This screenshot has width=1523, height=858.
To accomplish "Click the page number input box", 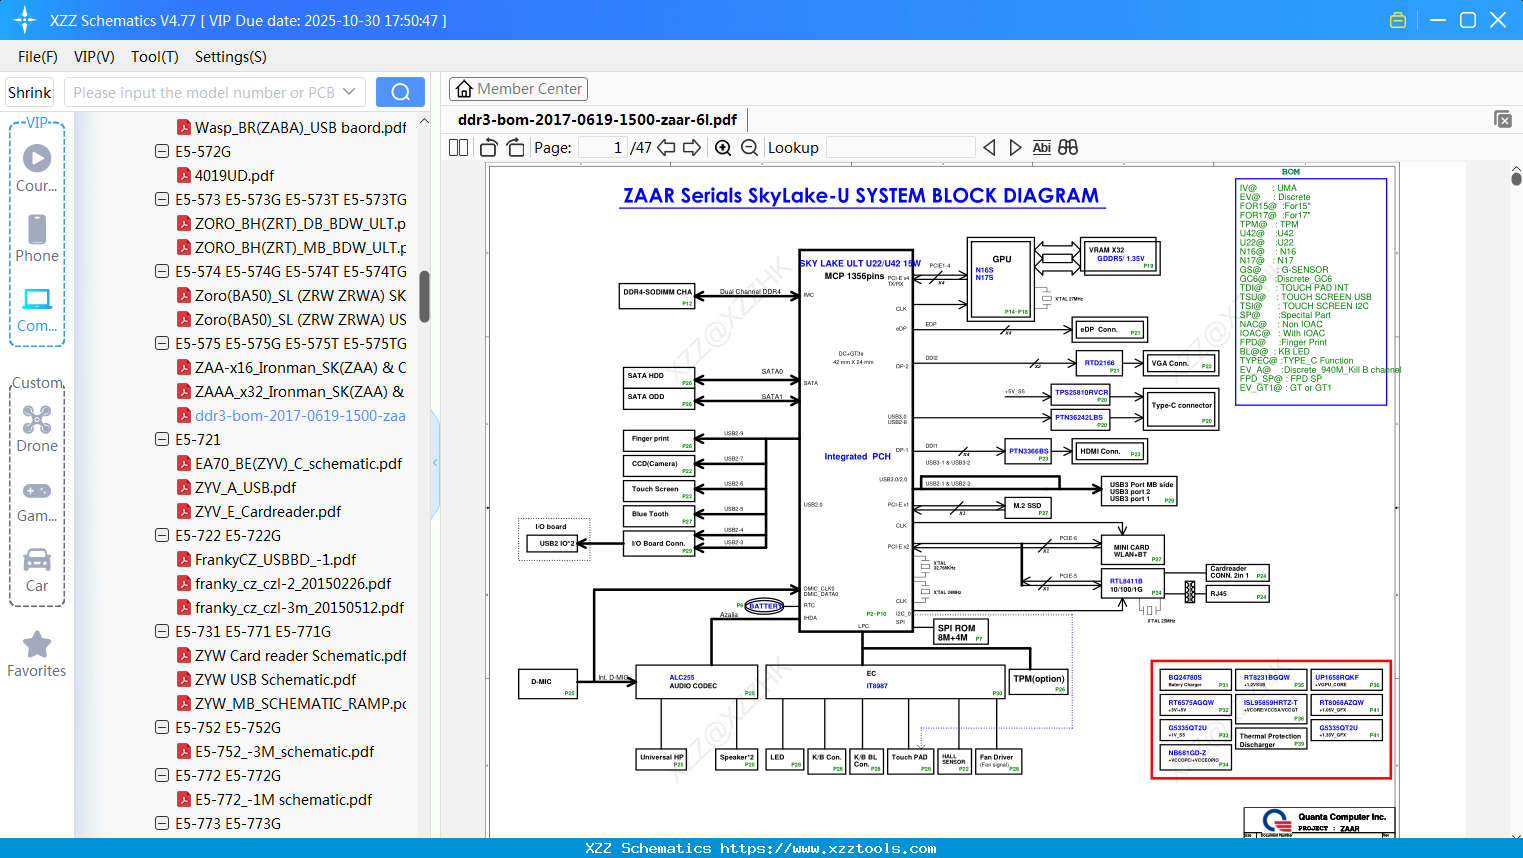I will pyautogui.click(x=603, y=148).
